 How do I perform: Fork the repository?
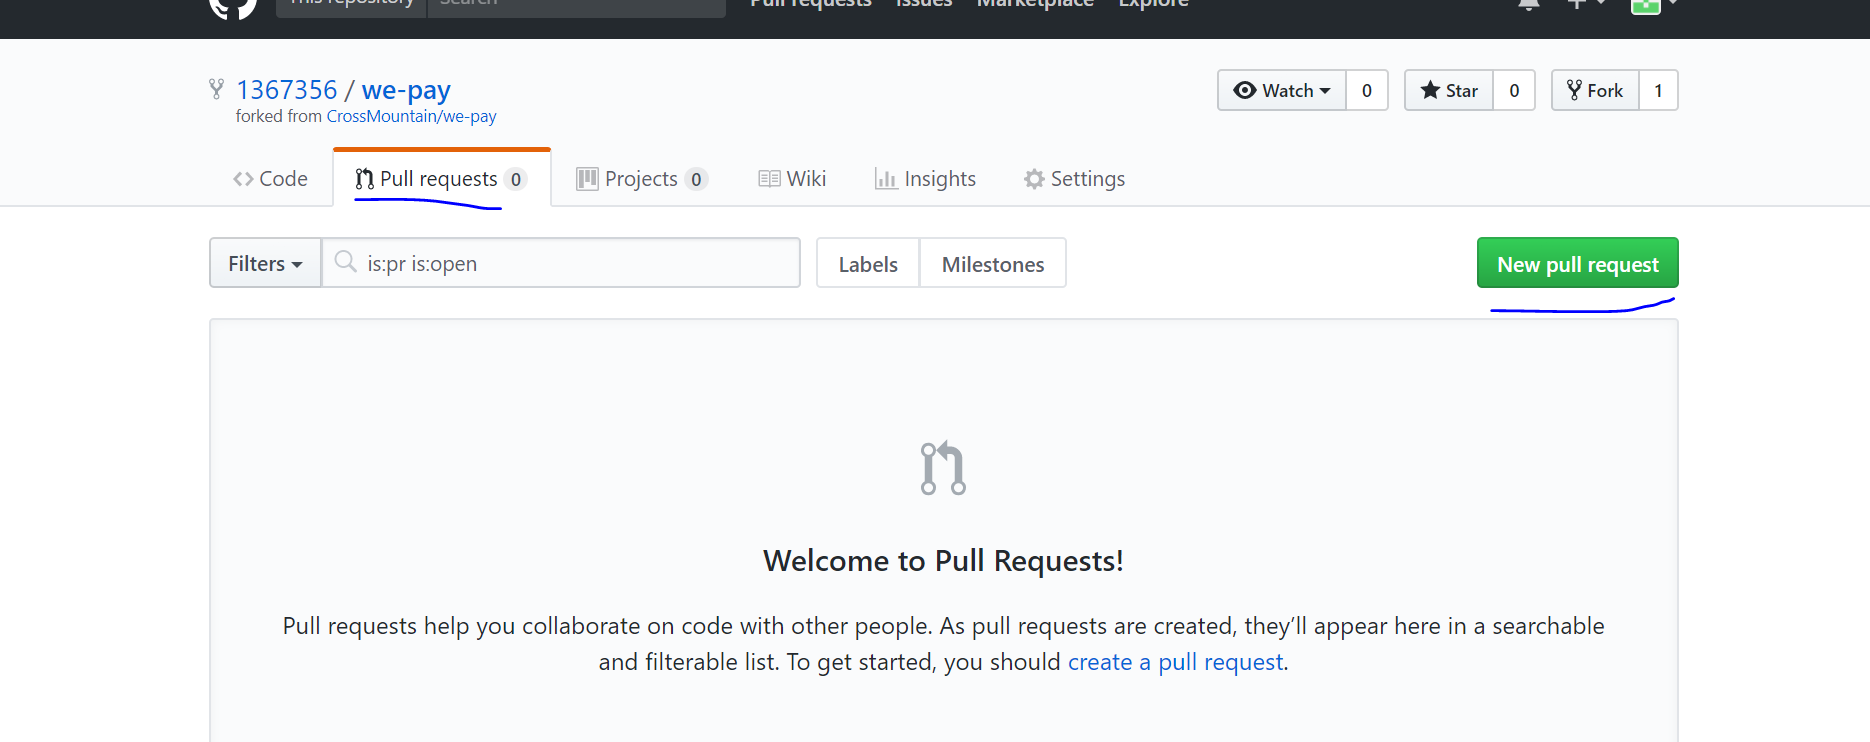point(1595,90)
